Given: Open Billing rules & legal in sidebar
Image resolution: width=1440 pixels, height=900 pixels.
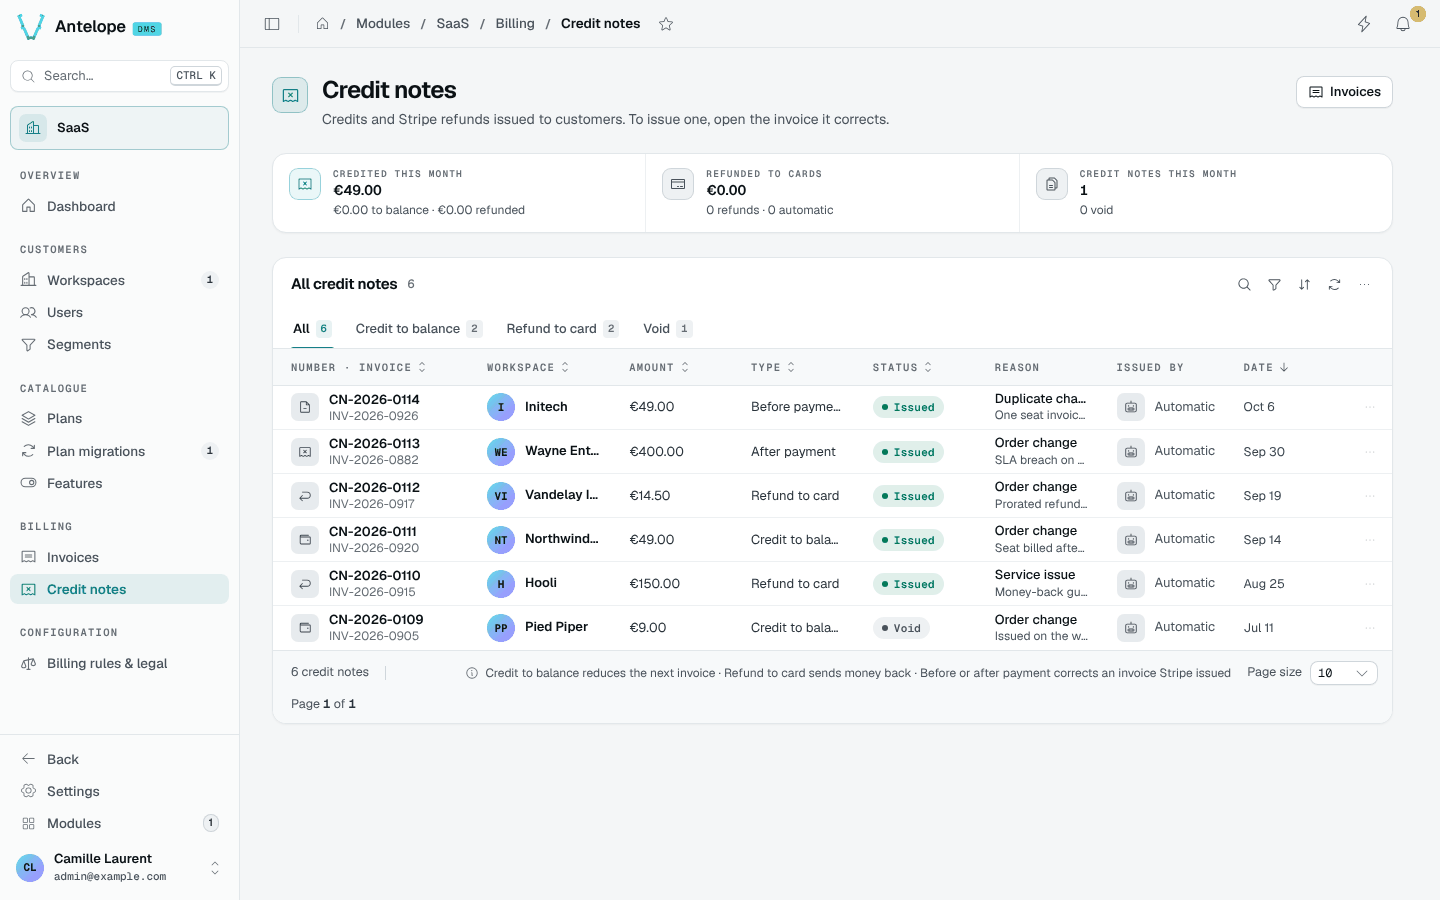Looking at the screenshot, I should [x=119, y=664].
